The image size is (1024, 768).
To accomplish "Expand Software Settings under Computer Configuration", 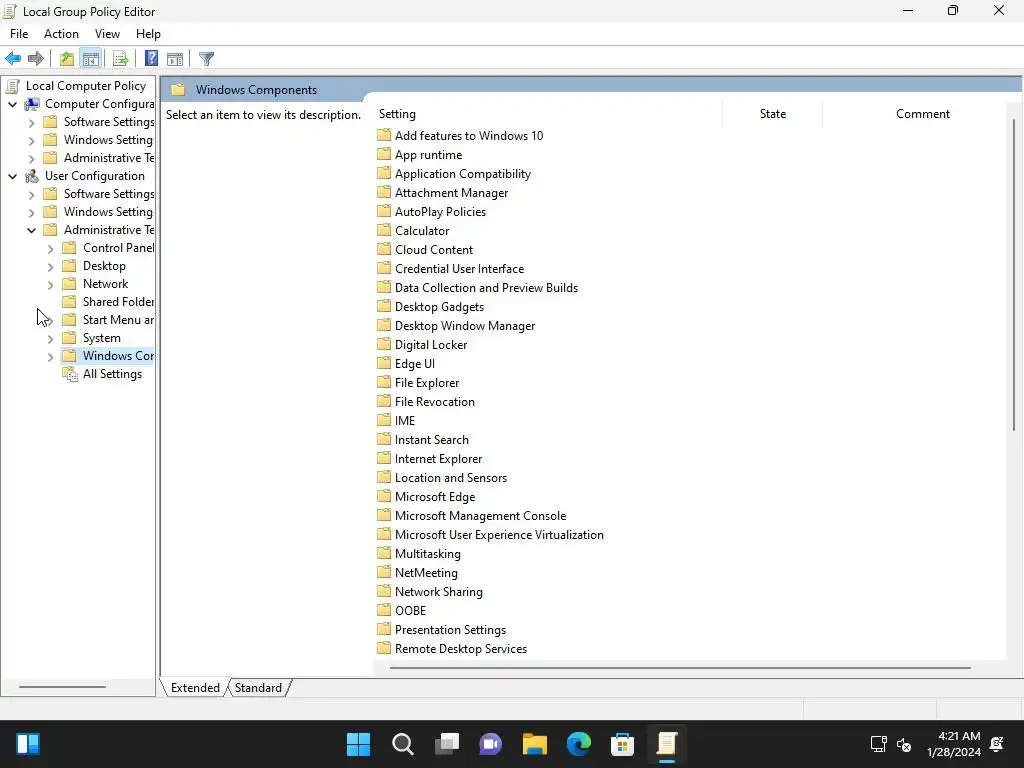I will point(31,122).
